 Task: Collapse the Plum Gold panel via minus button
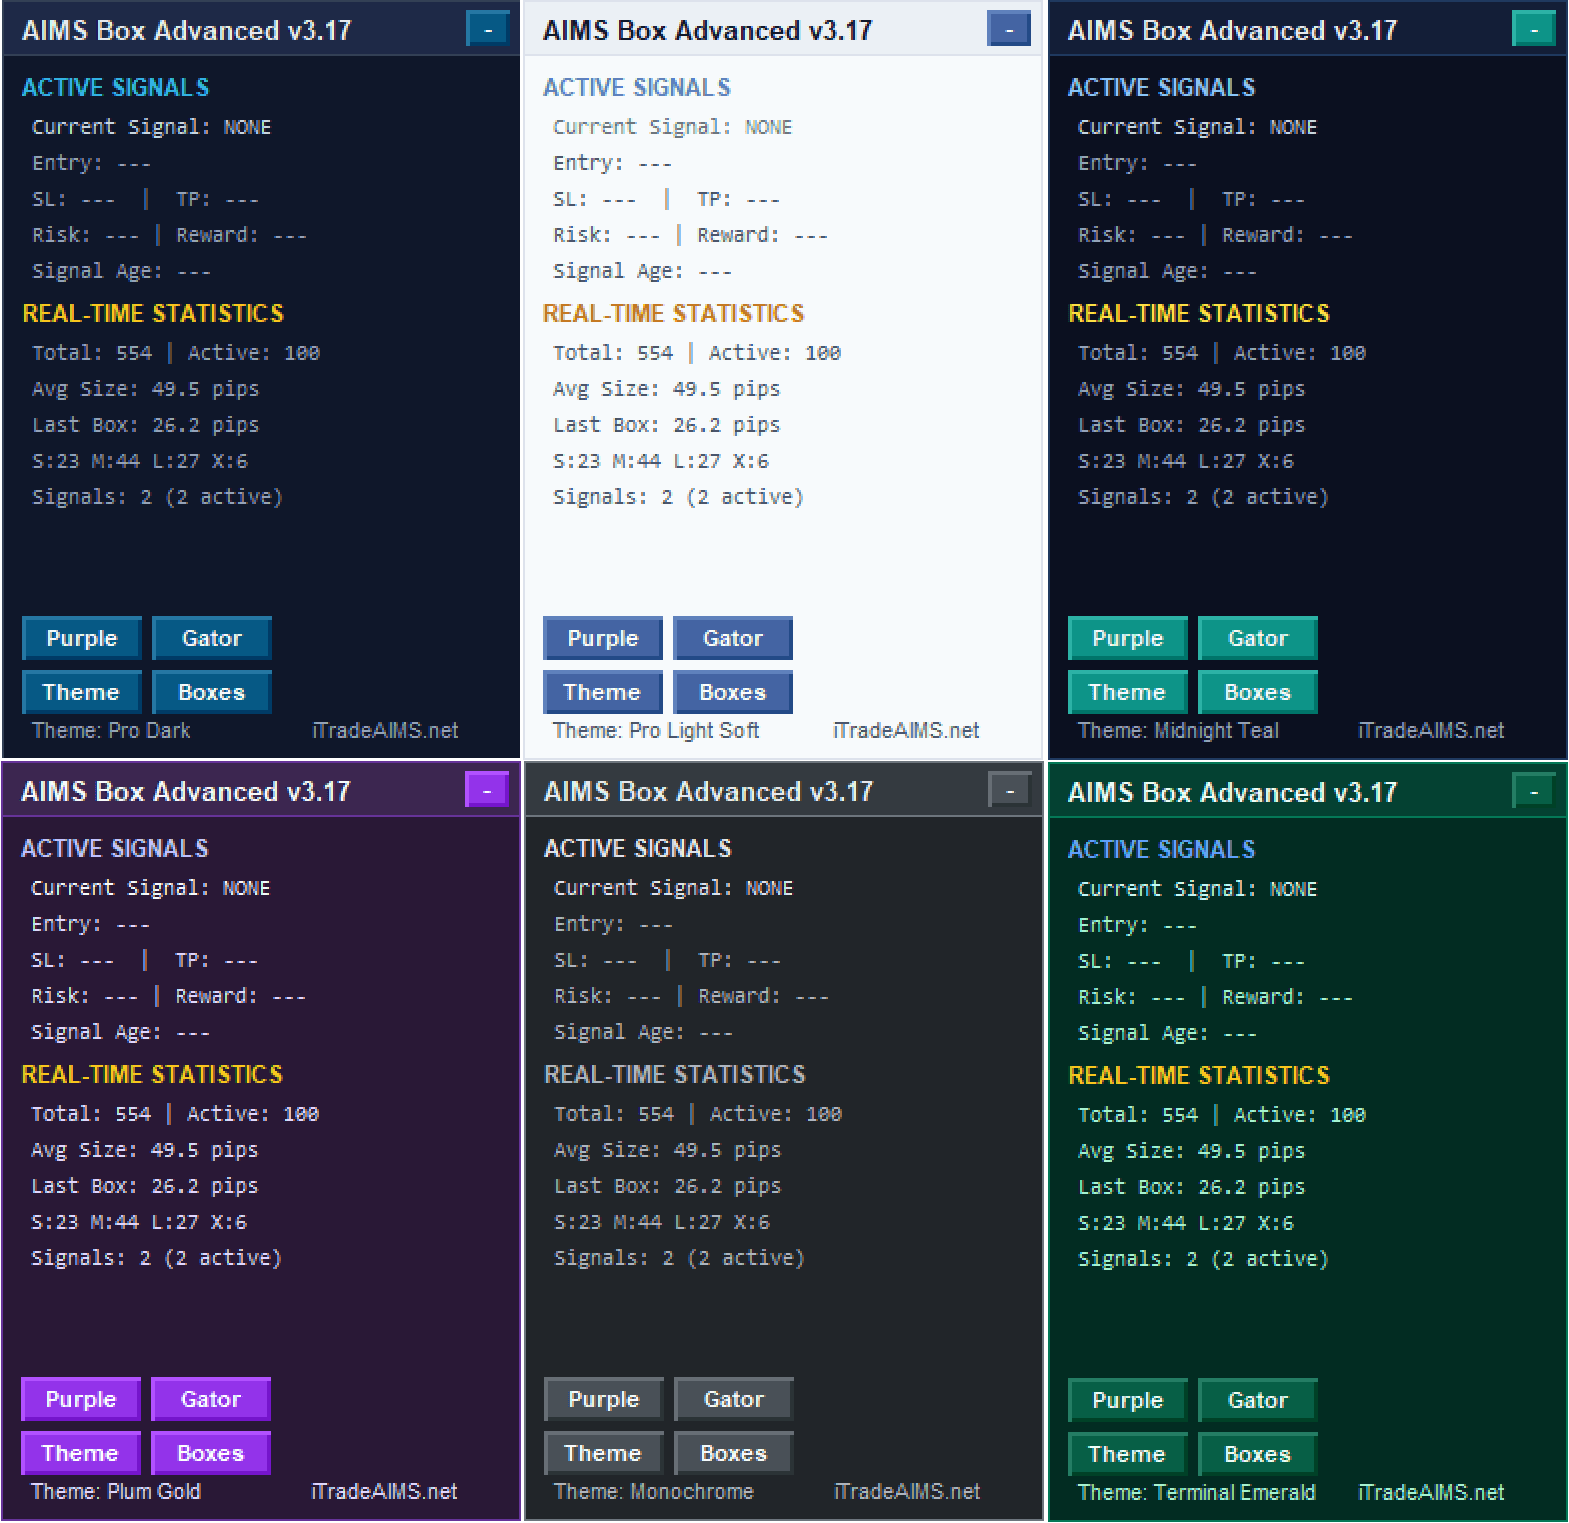(x=487, y=790)
